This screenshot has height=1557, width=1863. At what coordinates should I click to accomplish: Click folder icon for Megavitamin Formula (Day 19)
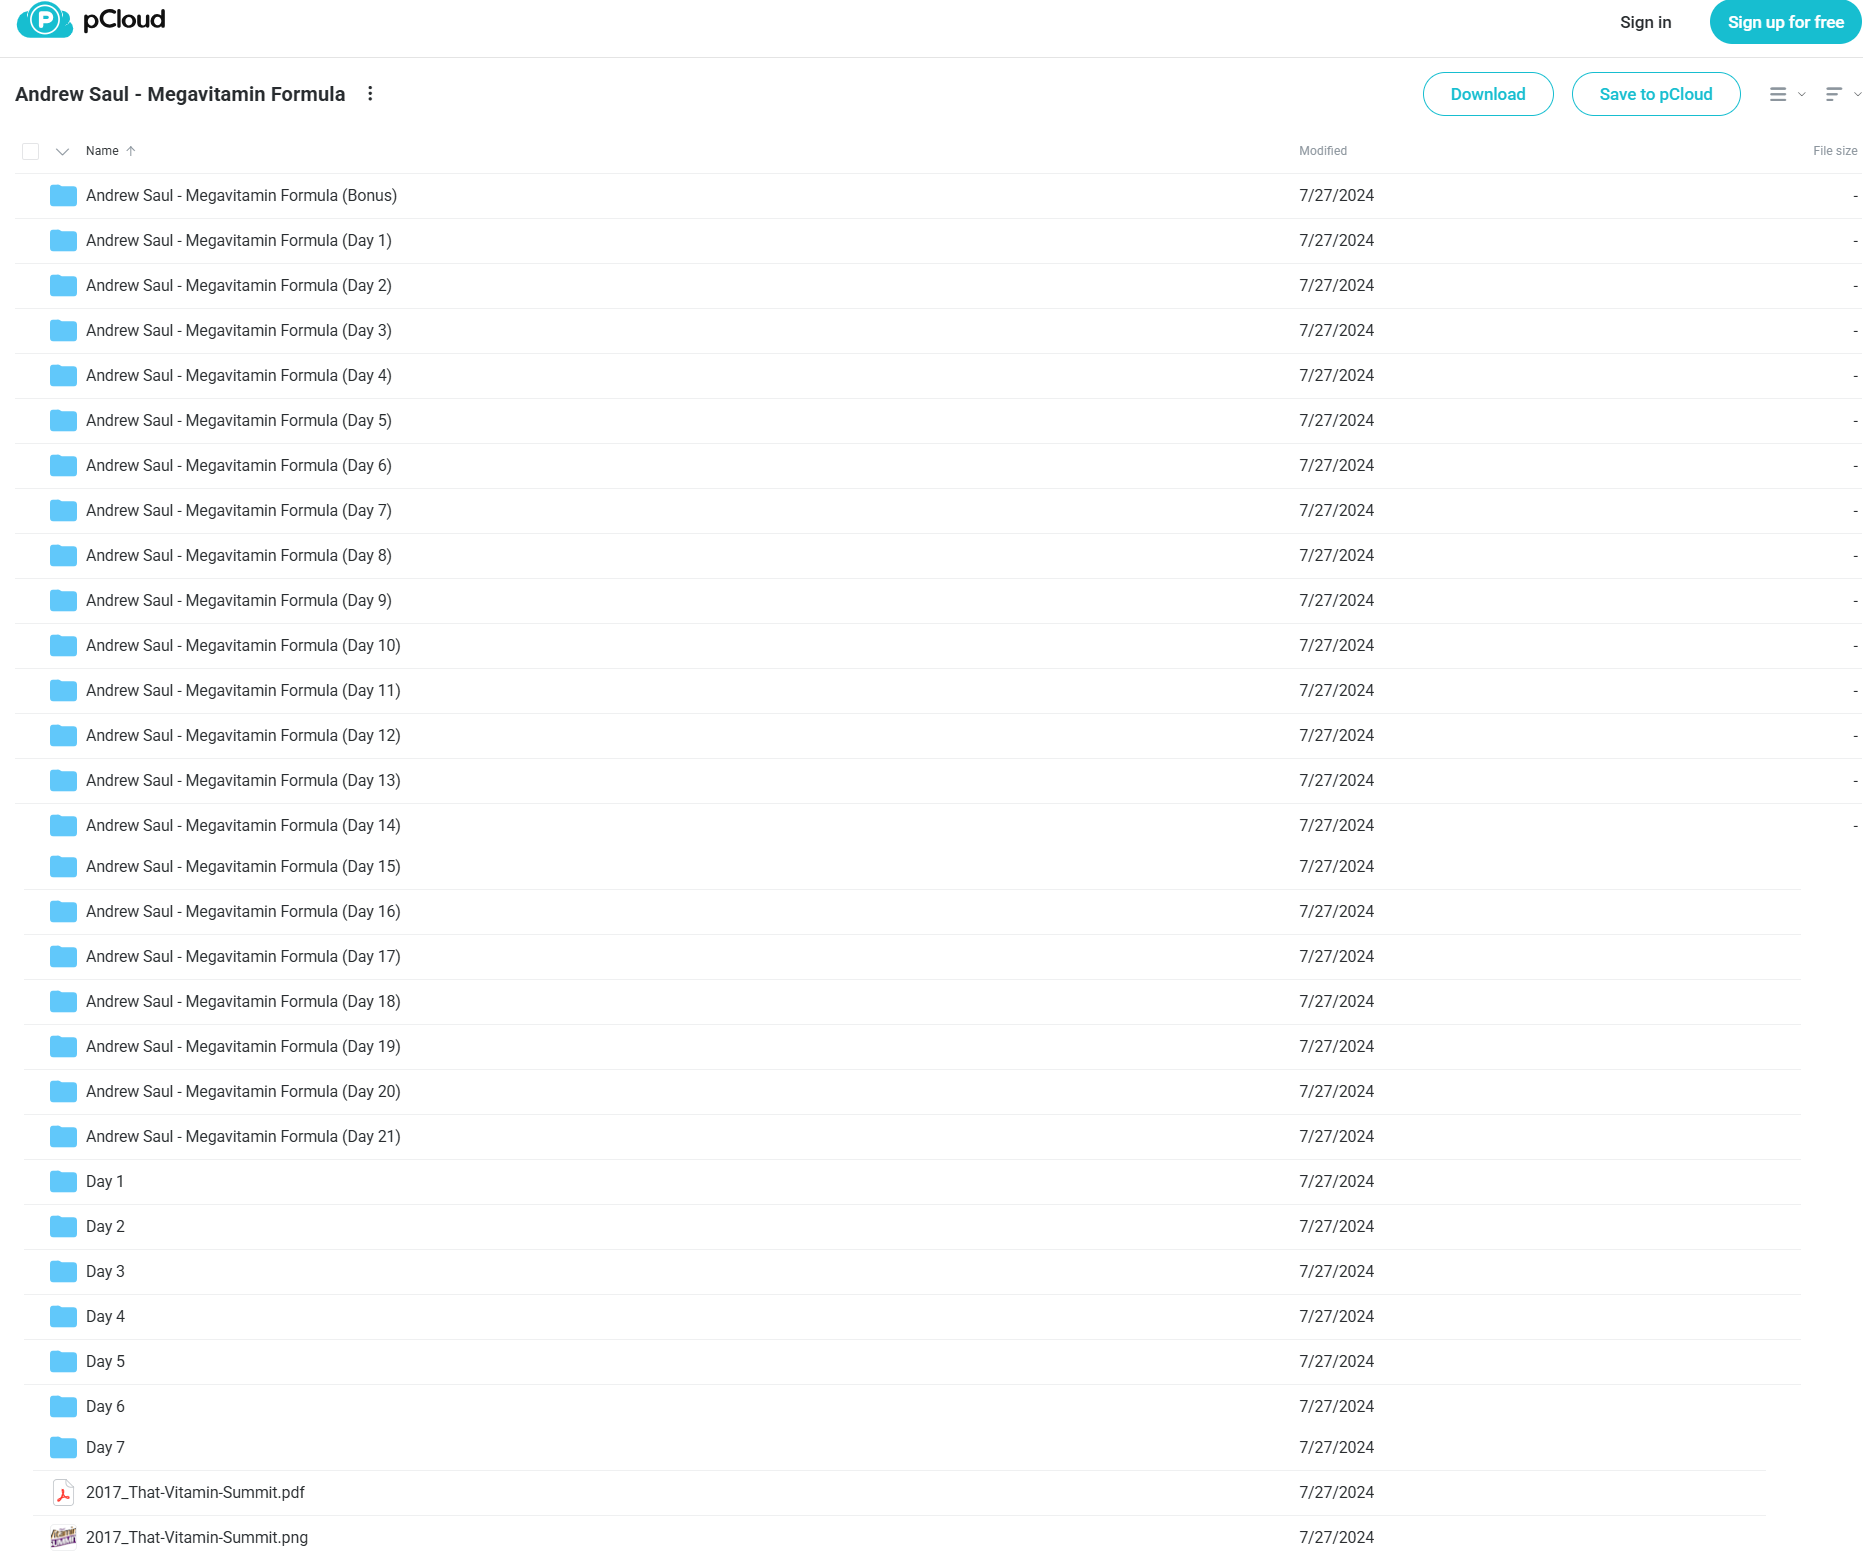[64, 1046]
